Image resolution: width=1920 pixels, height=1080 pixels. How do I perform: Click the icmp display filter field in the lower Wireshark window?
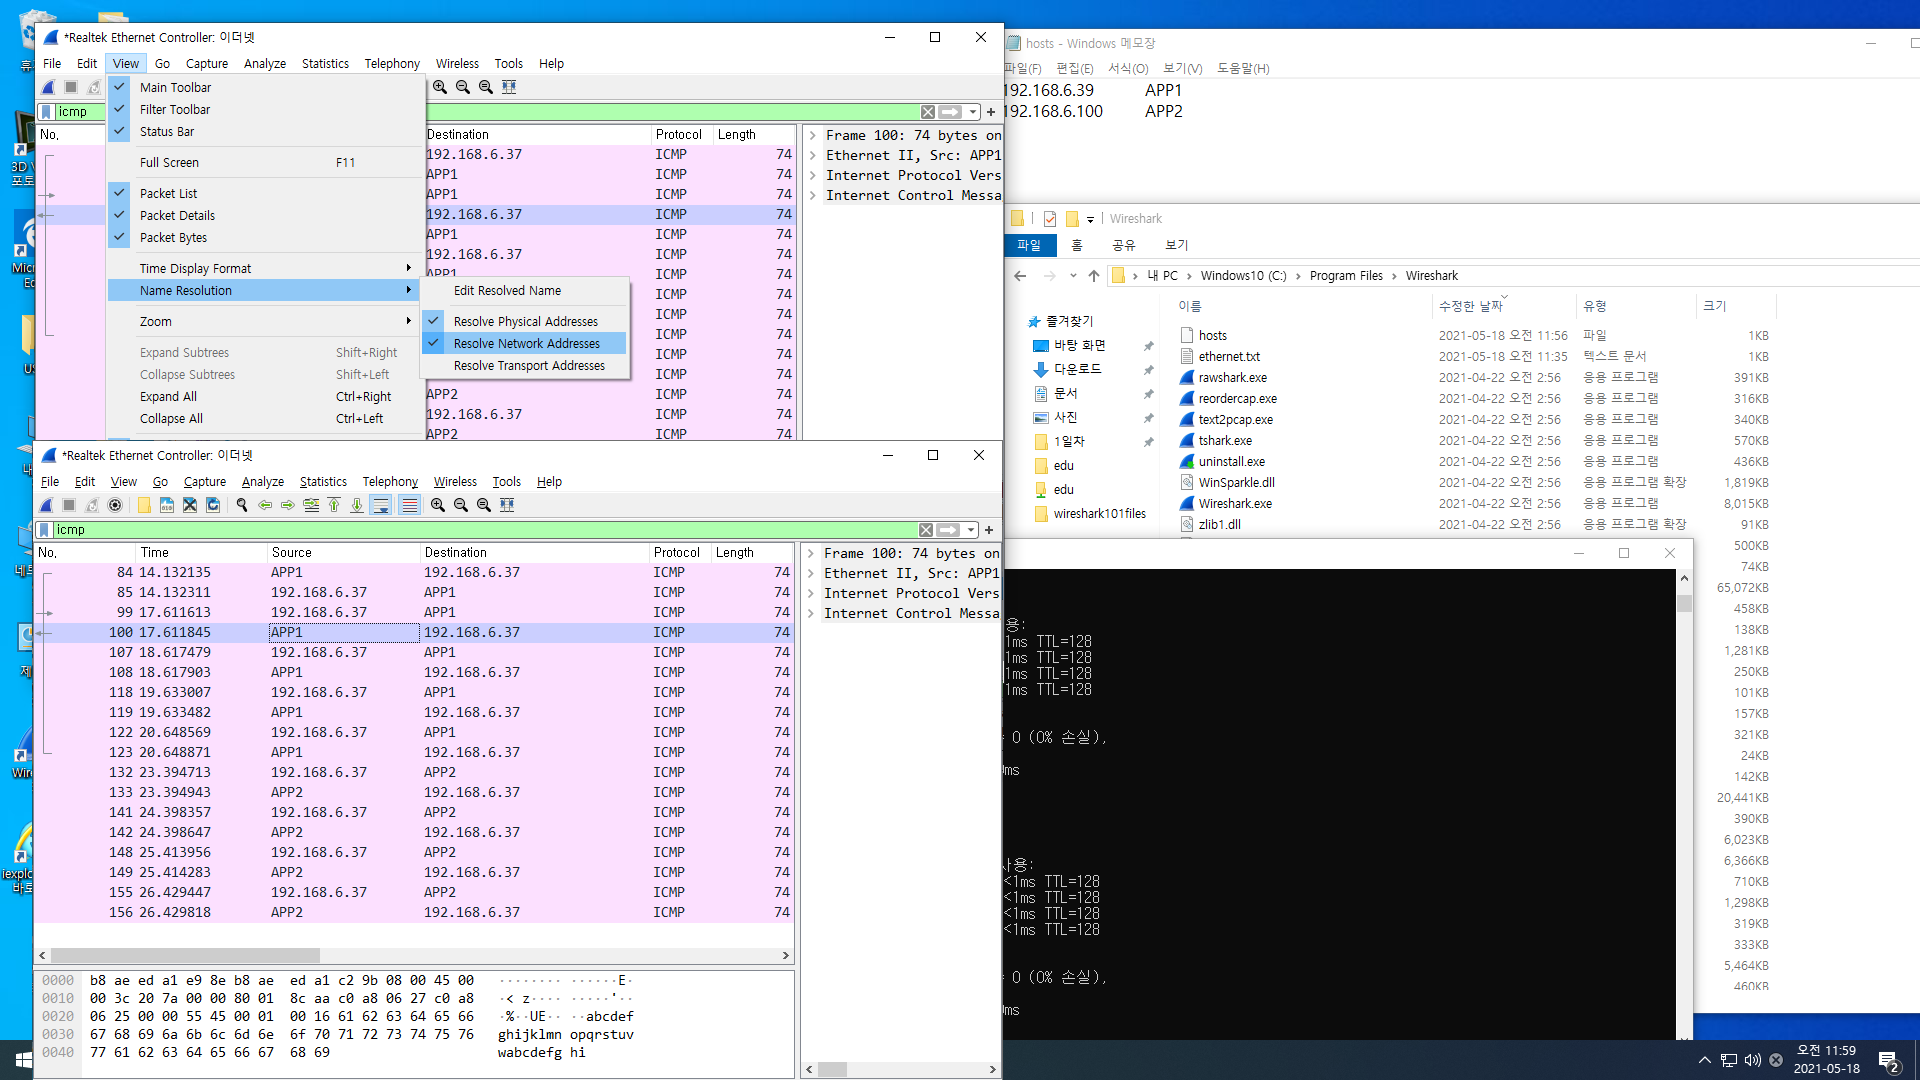pyautogui.click(x=480, y=529)
